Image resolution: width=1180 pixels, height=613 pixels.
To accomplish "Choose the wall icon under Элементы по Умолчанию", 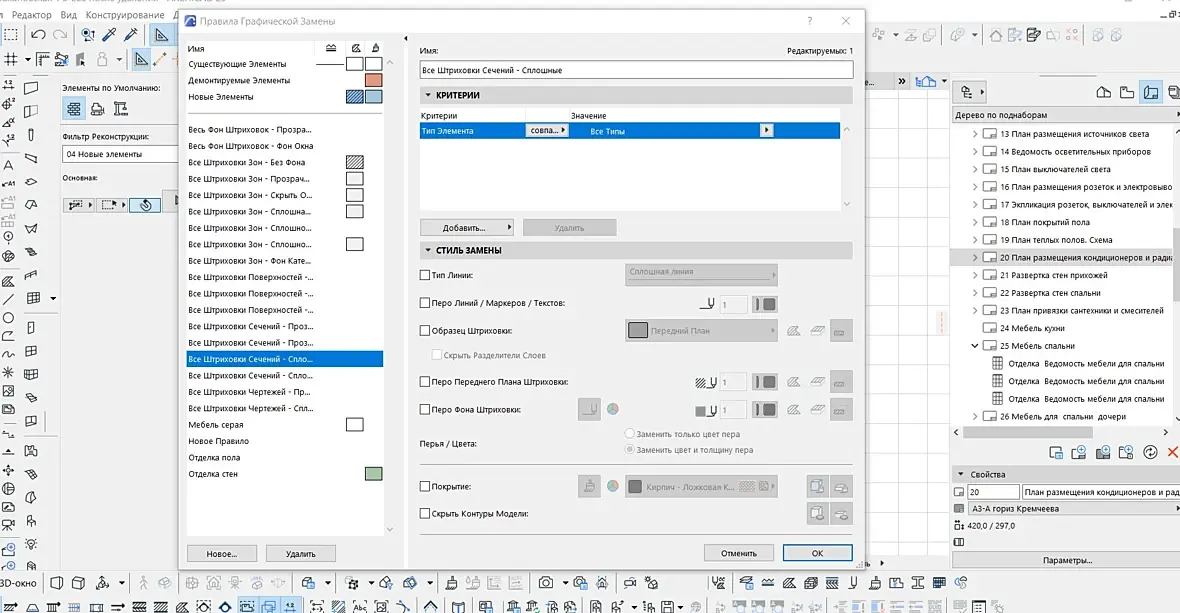I will (73, 110).
